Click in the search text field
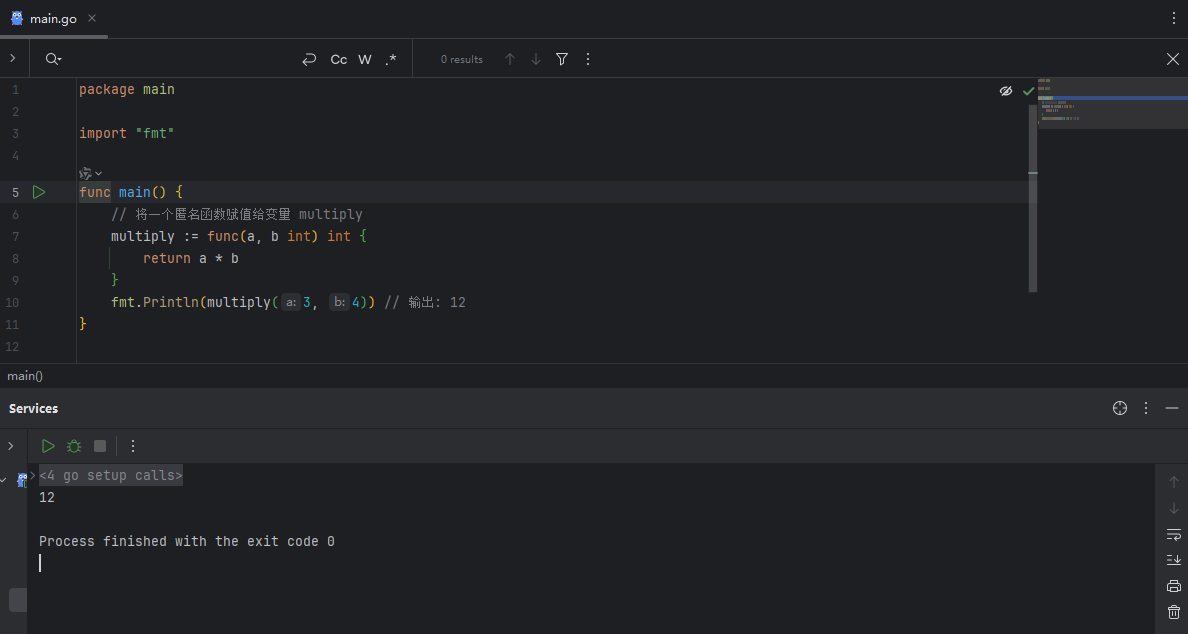 click(x=180, y=59)
